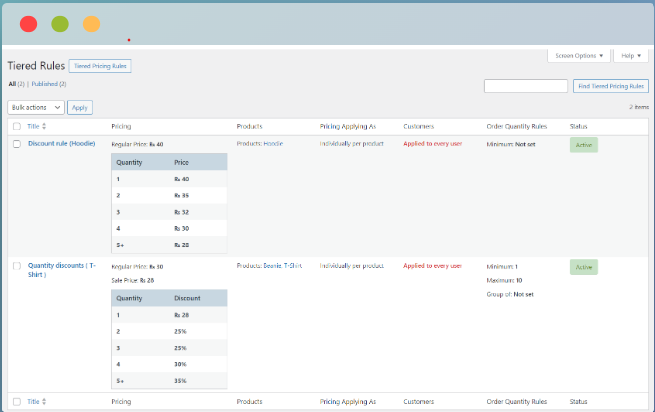Screen dimensions: 655x412
Task: Expand Screen Options panel
Action: pos(579,56)
